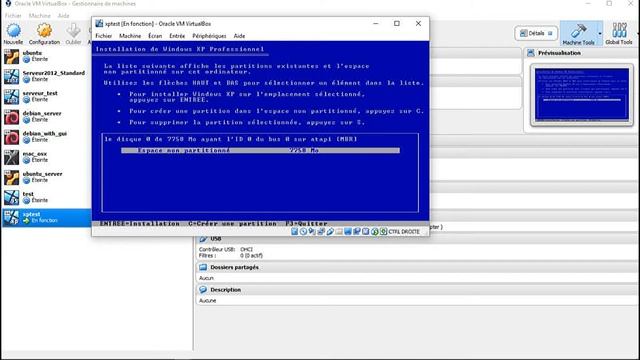This screenshot has height=360, width=640.
Task: Collapse the USB section header
Action: click(x=416, y=239)
